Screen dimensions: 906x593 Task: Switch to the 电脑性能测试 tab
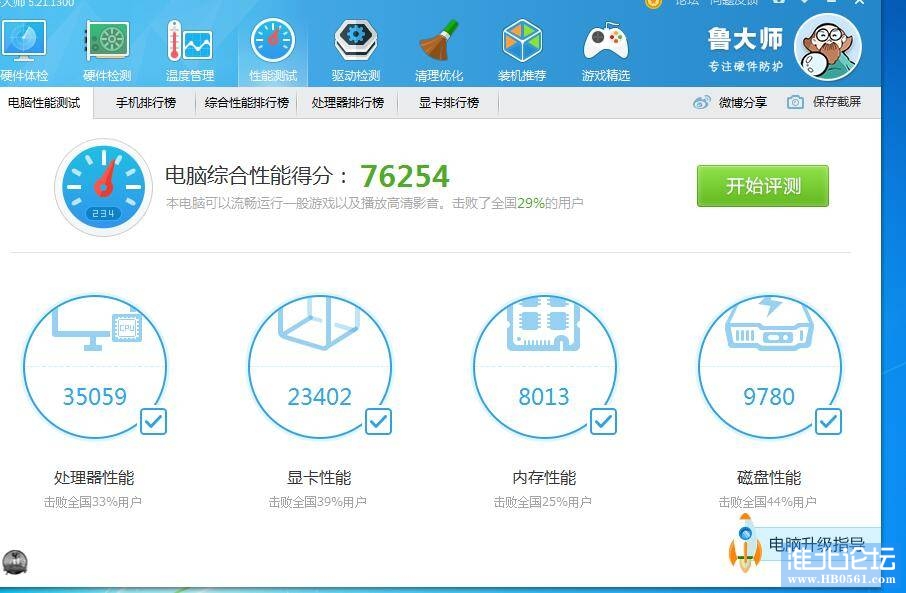click(x=44, y=103)
